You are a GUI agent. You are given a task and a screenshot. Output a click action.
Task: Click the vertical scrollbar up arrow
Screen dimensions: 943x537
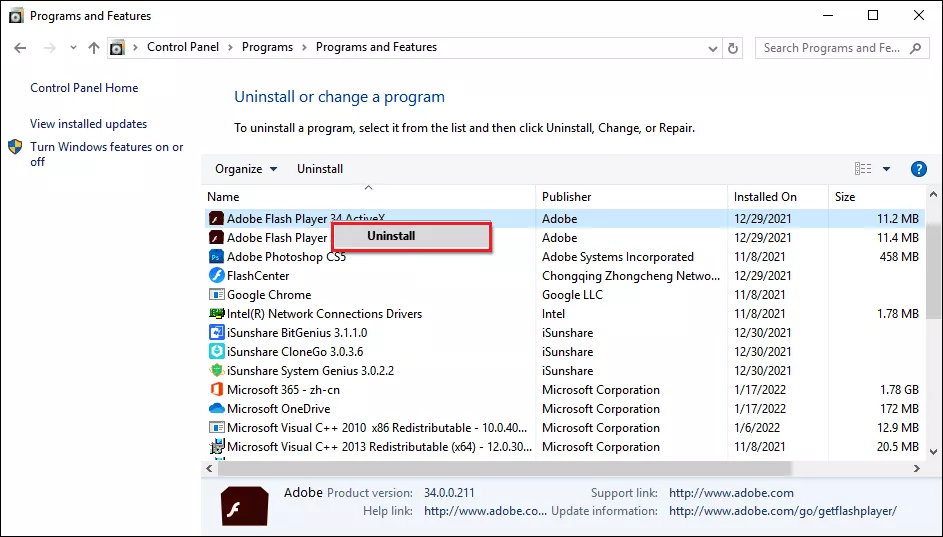(933, 195)
